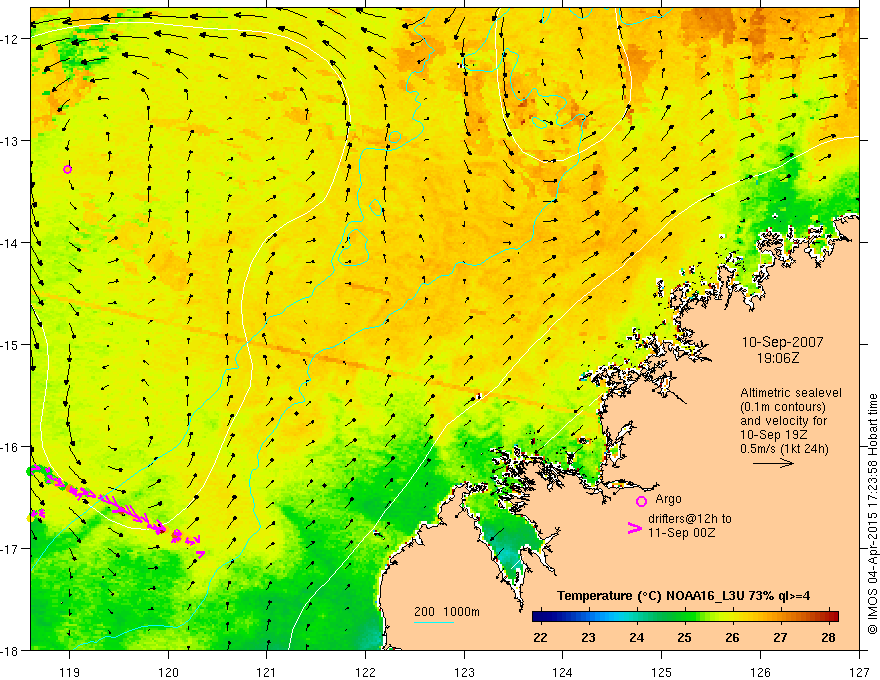This screenshot has height=680, width=880.
Task: Click color bar tick label 25
Action: [x=684, y=637]
